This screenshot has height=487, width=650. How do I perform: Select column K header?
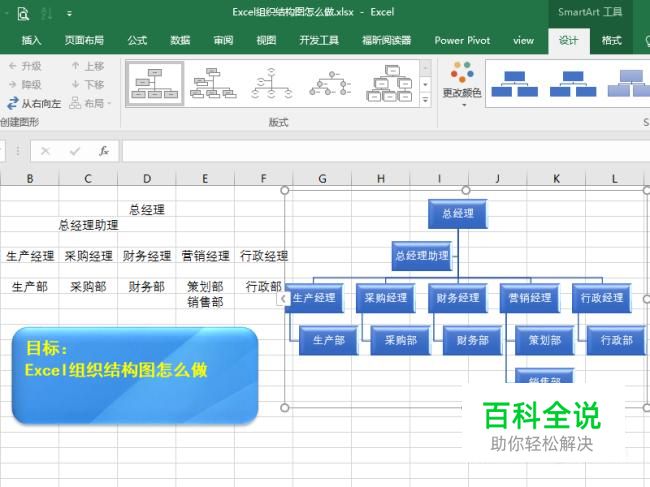point(556,179)
